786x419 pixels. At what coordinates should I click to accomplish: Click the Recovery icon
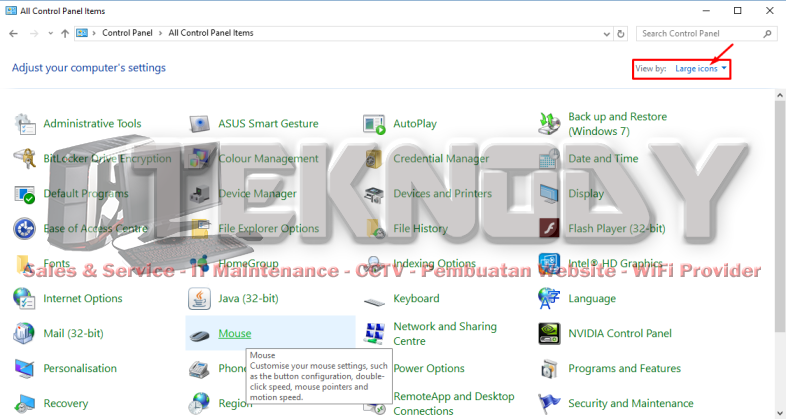point(24,403)
